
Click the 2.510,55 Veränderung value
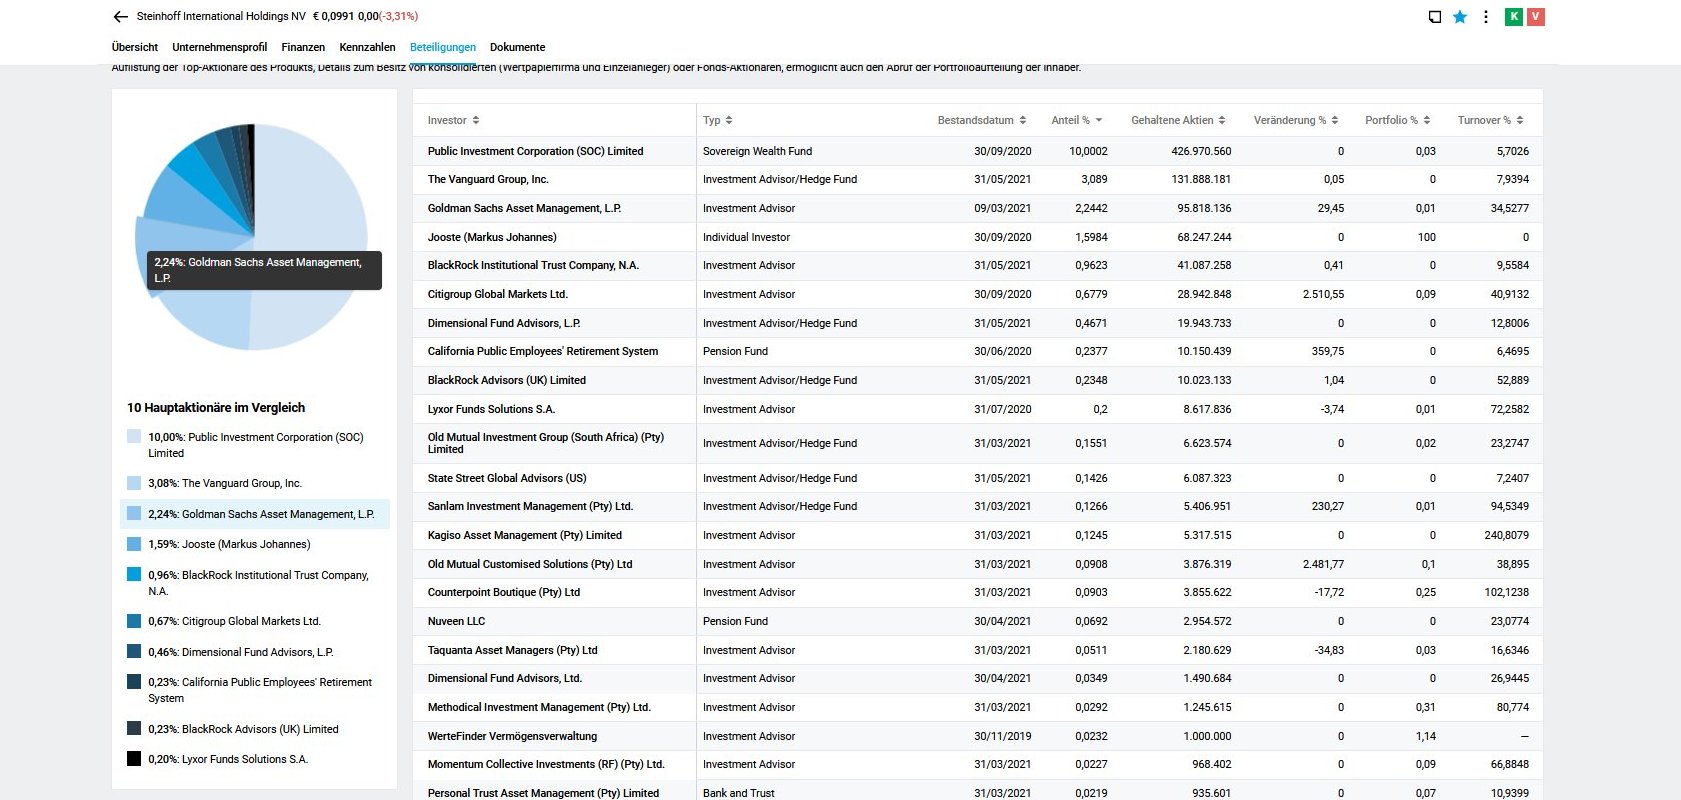(x=1323, y=294)
